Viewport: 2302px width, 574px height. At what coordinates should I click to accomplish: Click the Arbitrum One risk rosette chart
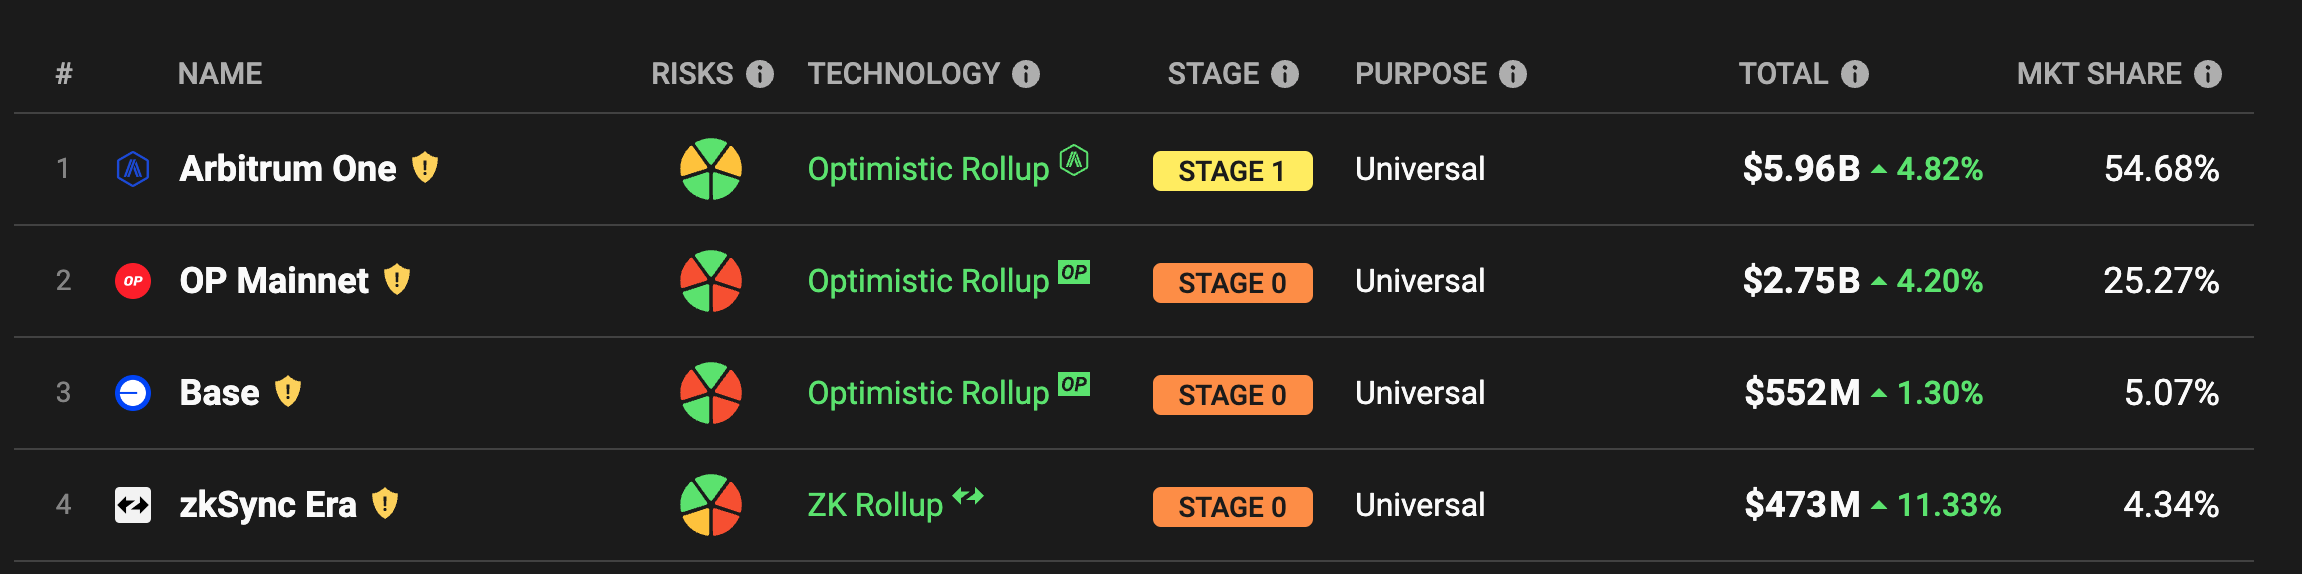tap(711, 169)
